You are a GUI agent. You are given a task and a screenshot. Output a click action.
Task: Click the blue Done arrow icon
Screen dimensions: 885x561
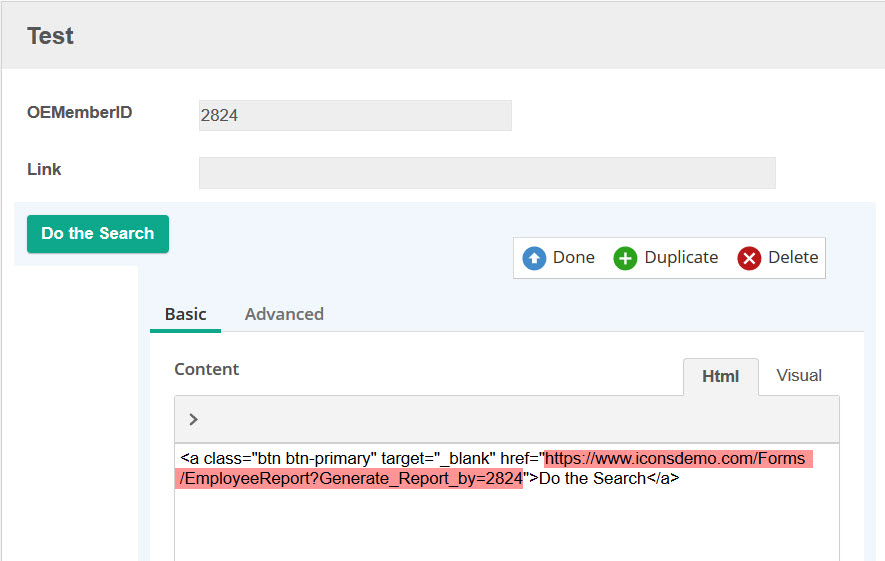click(534, 258)
